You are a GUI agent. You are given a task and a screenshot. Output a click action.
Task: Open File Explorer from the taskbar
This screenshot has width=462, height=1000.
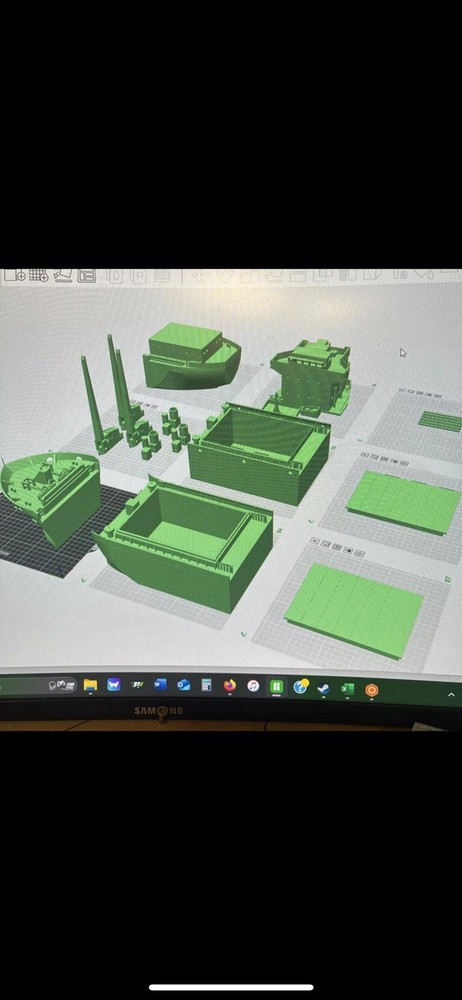(x=91, y=685)
